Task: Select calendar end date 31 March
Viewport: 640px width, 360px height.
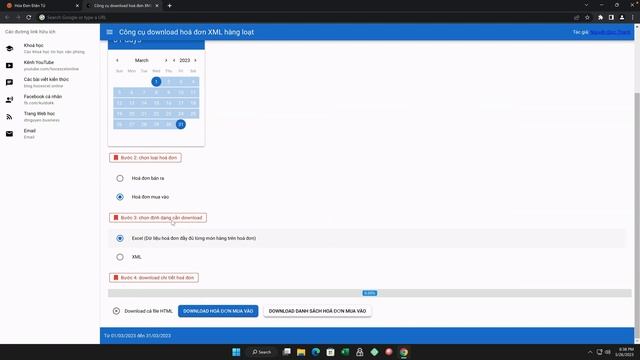Action: coord(181,124)
